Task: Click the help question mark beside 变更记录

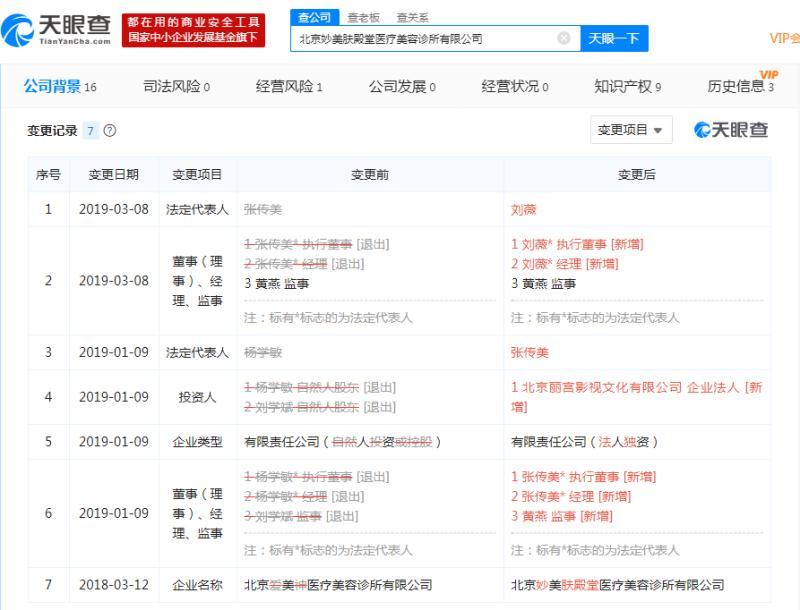Action: click(x=110, y=131)
